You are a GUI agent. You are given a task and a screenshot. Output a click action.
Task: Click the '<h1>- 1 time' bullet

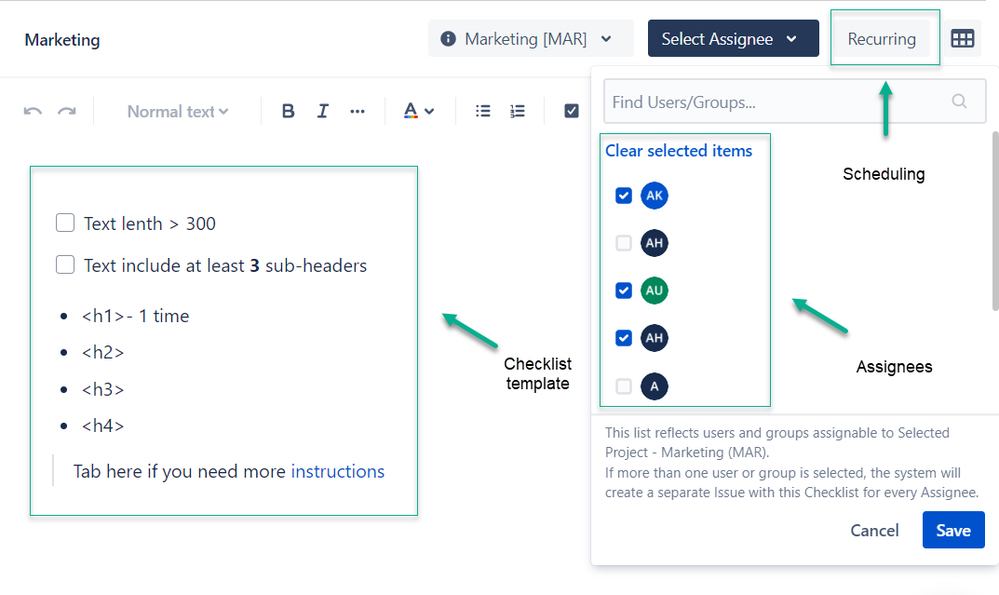pyautogui.click(x=135, y=316)
